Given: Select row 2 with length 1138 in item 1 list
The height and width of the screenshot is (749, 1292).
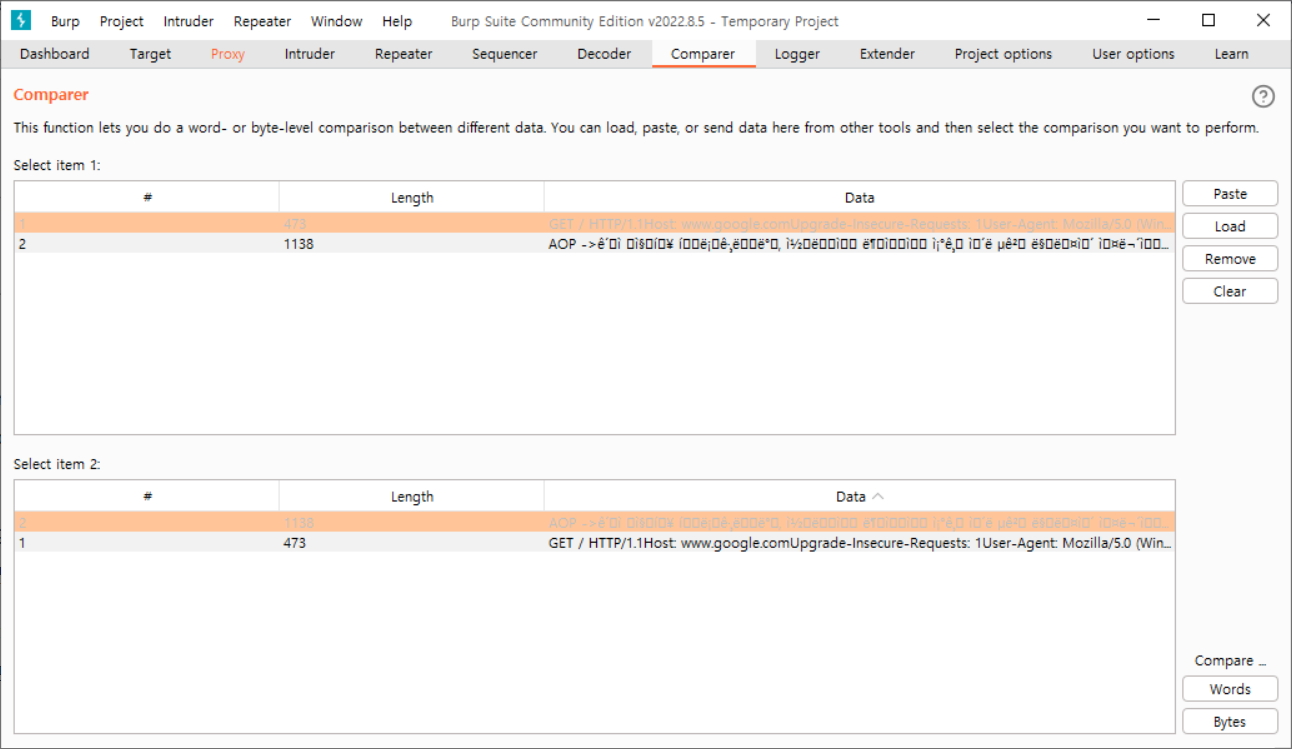Looking at the screenshot, I should [594, 243].
